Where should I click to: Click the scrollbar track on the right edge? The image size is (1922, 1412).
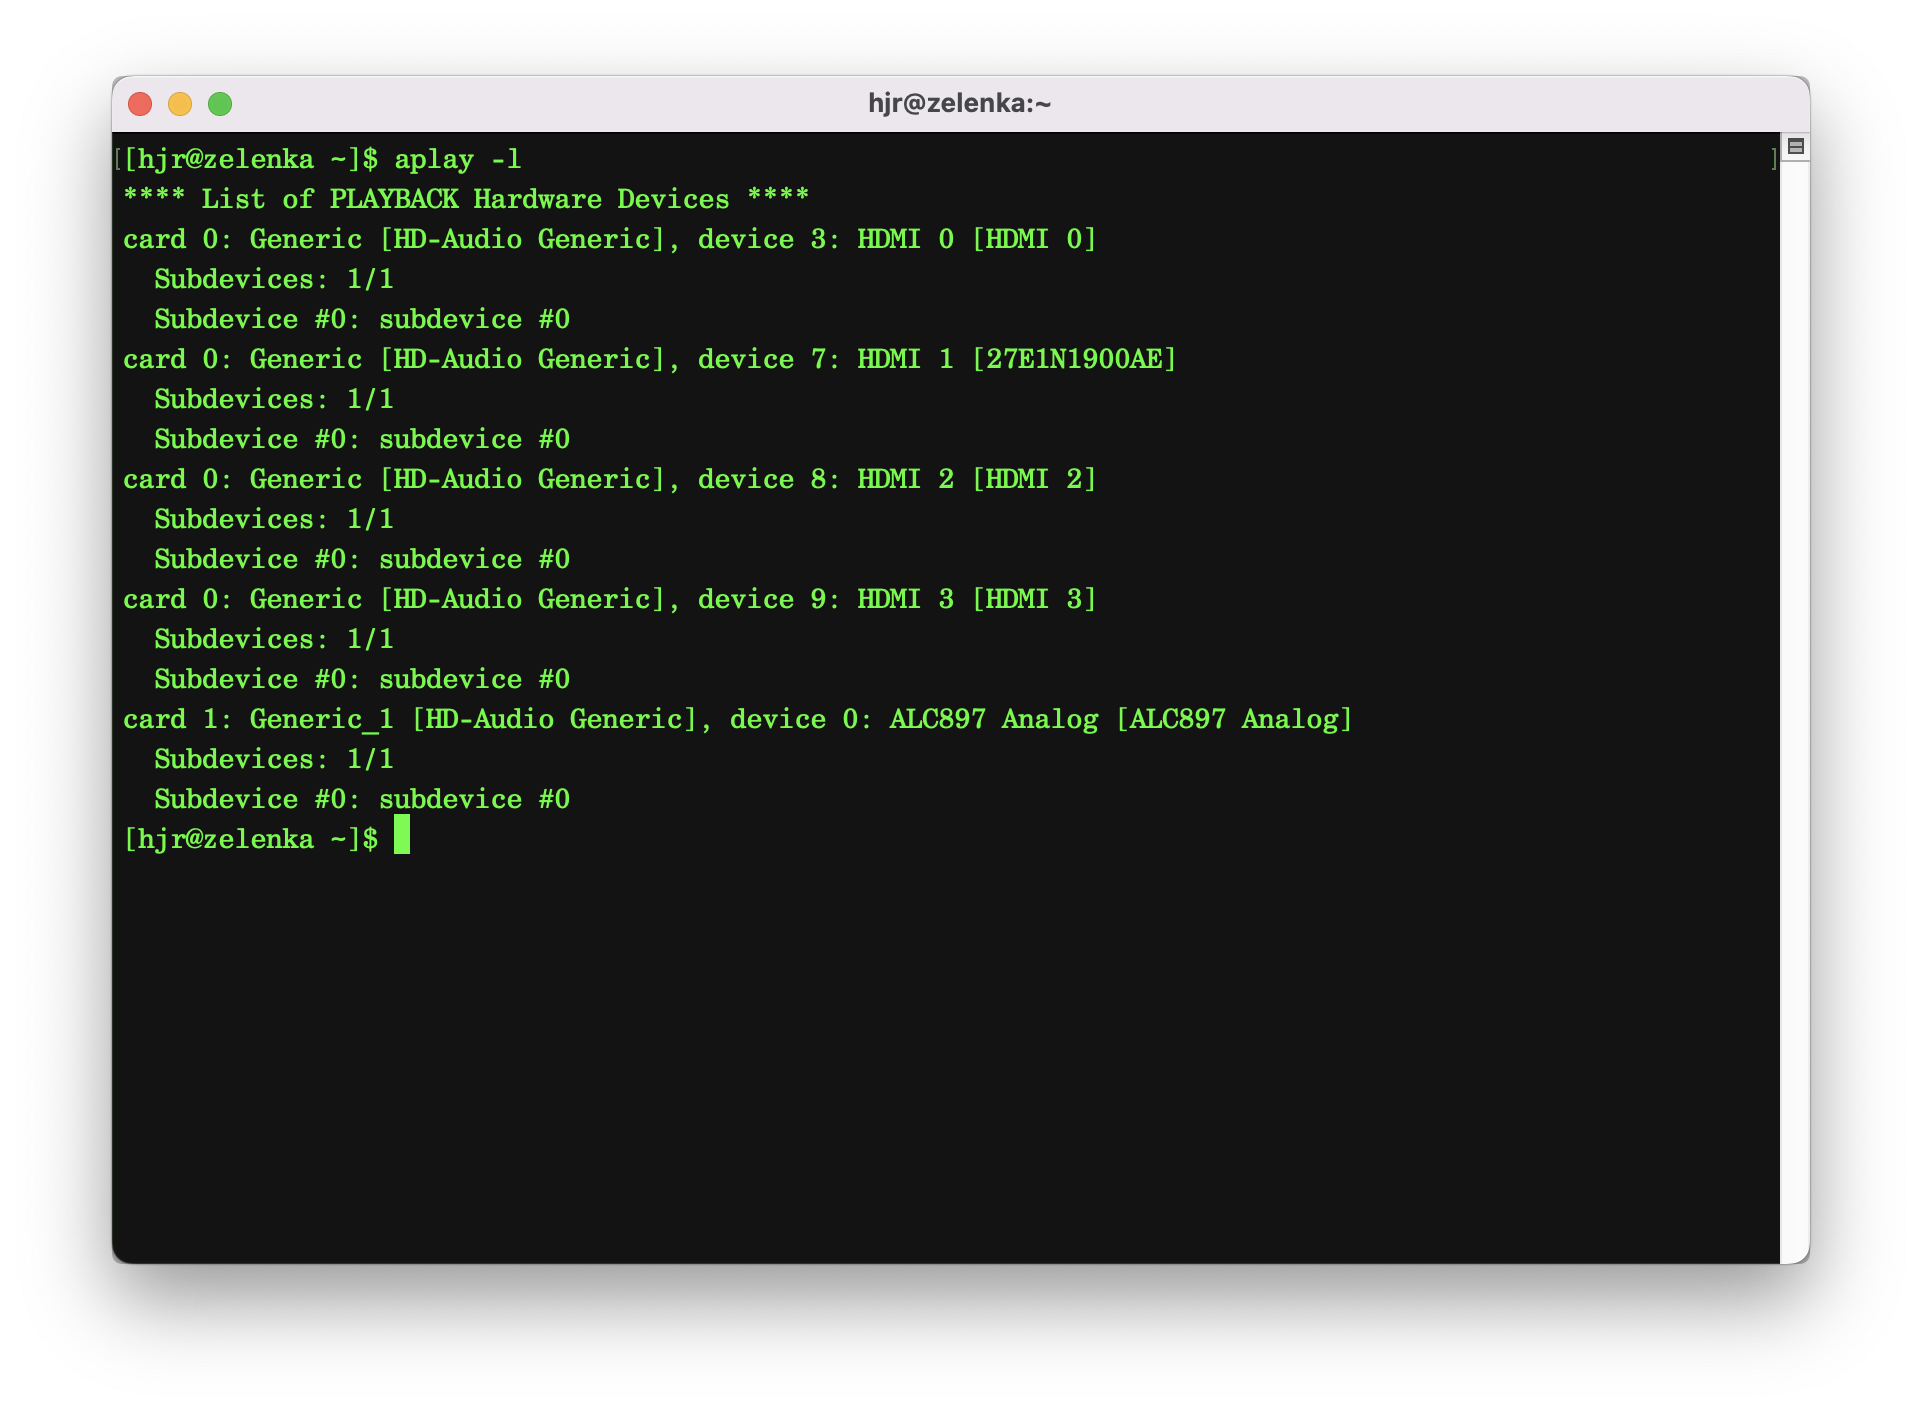click(x=1795, y=700)
